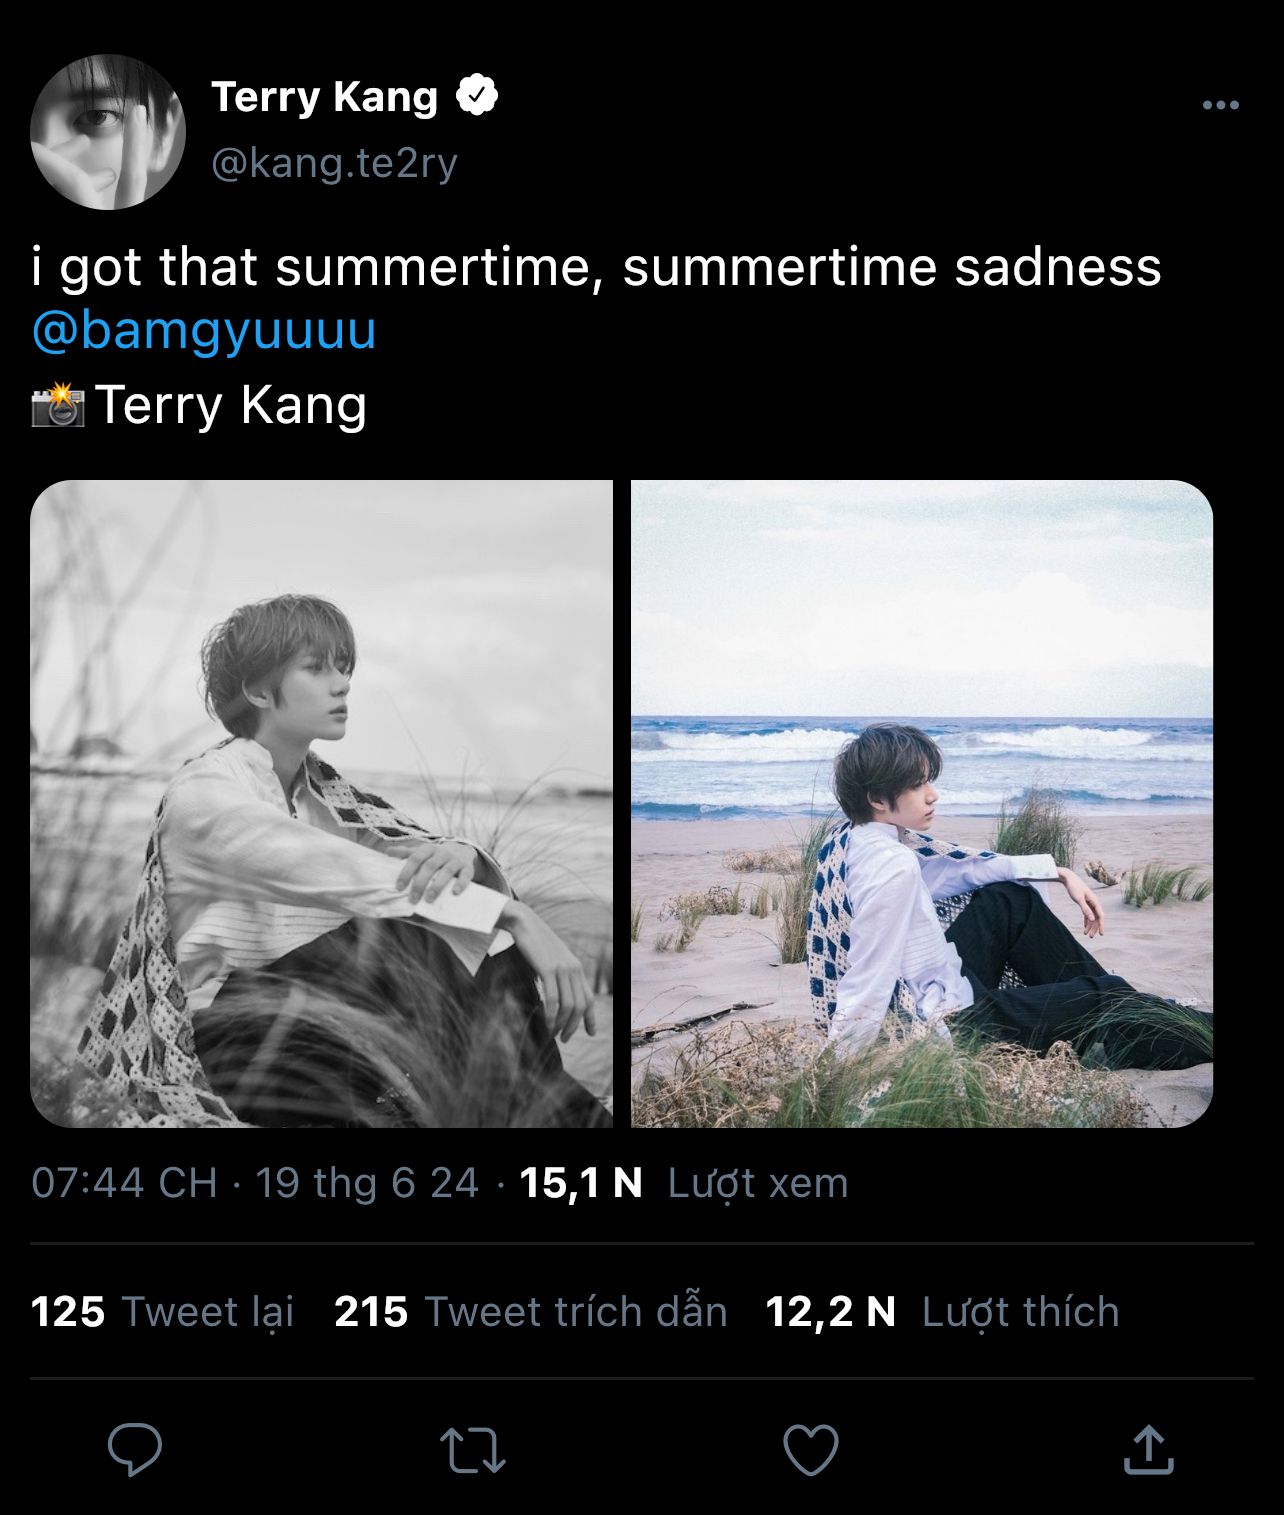Image resolution: width=1284 pixels, height=1515 pixels.
Task: Open the black and white beach photo
Action: tap(321, 804)
